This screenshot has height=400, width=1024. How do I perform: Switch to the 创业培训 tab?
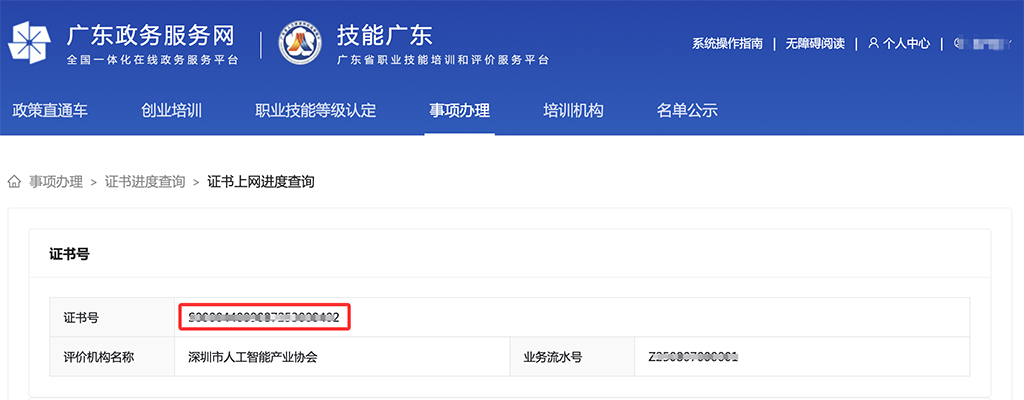click(x=172, y=110)
